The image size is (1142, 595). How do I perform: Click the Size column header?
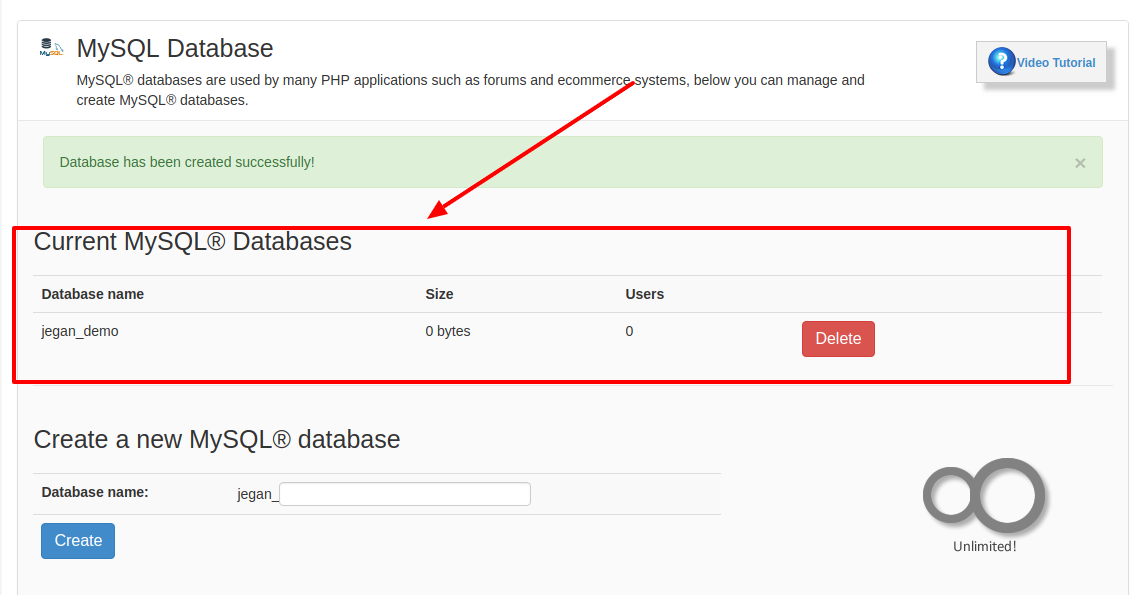tap(439, 294)
